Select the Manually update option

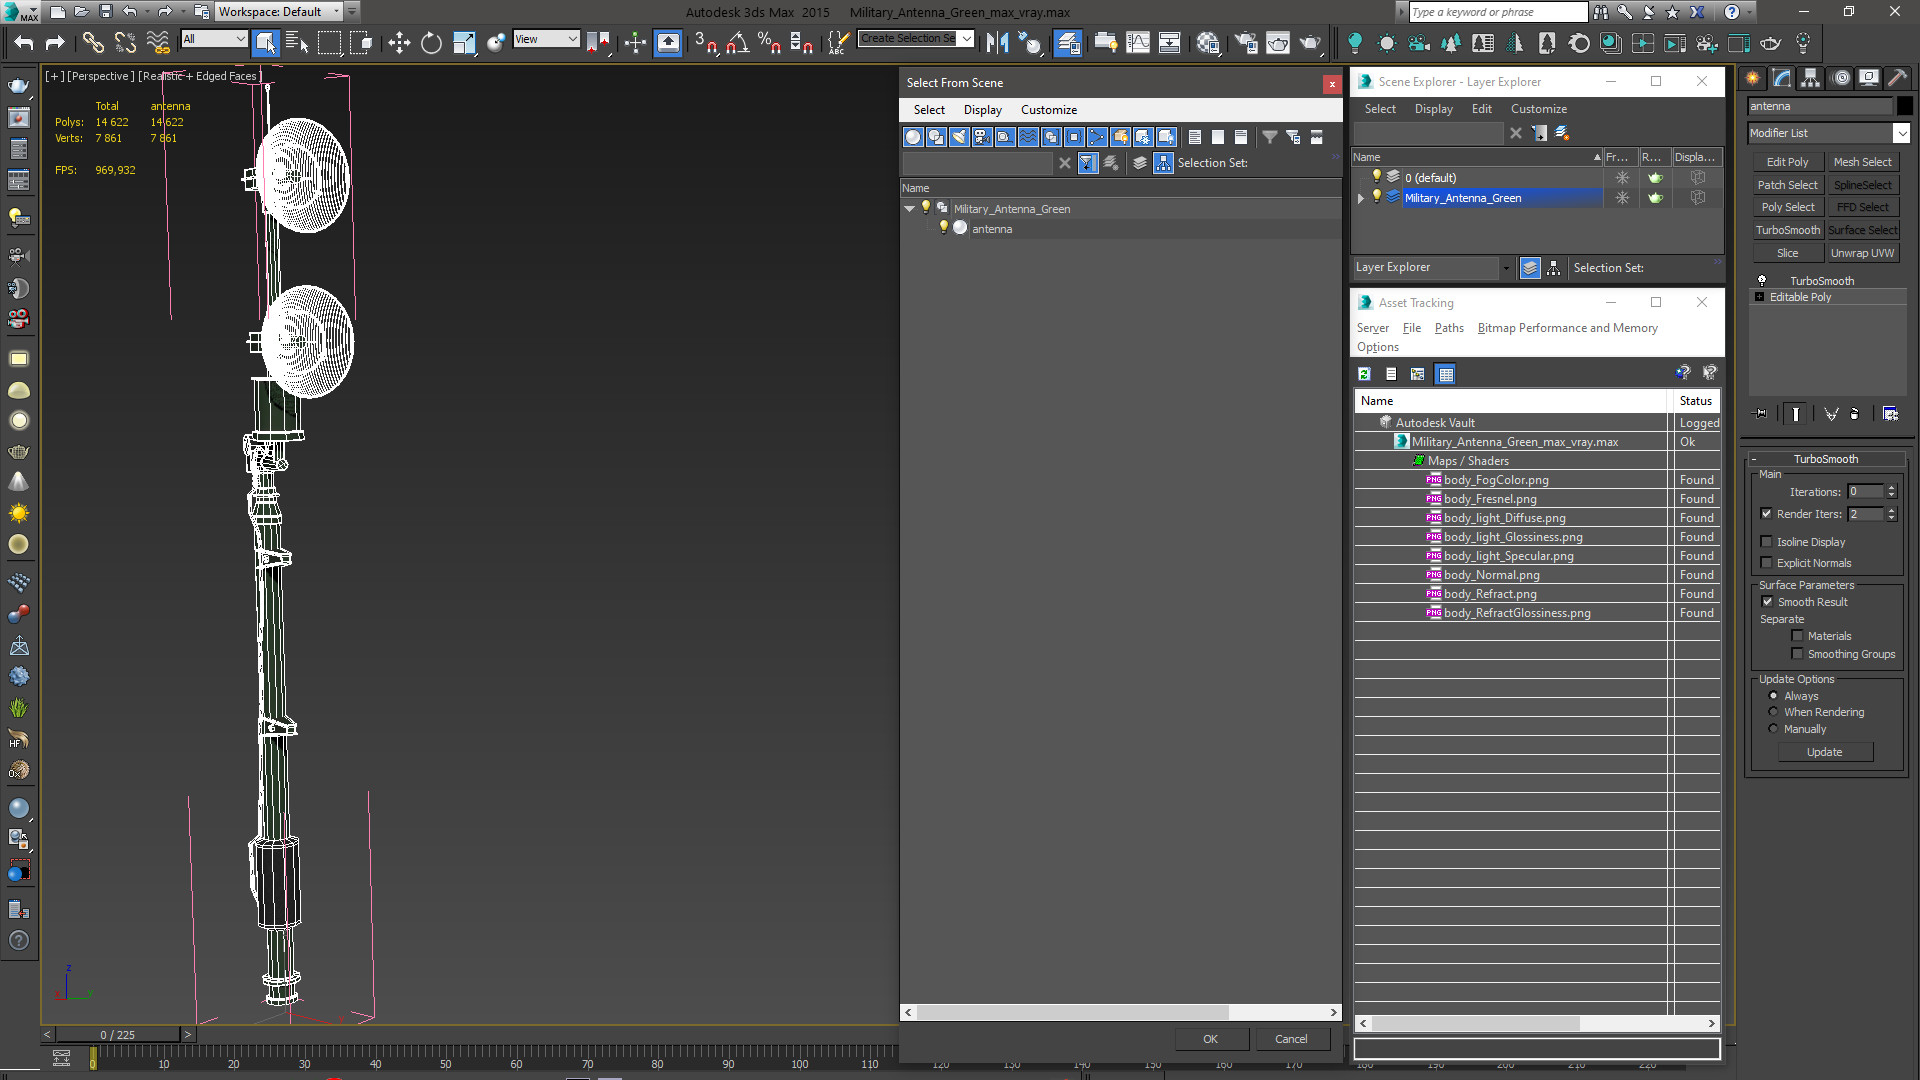click(1774, 729)
